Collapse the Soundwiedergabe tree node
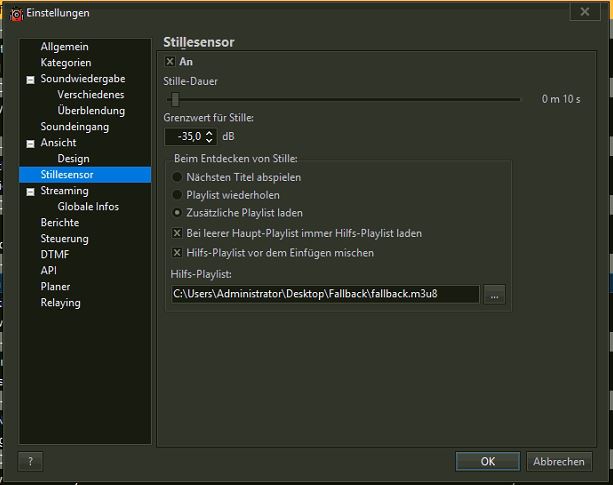Image resolution: width=613 pixels, height=485 pixels. (30, 80)
